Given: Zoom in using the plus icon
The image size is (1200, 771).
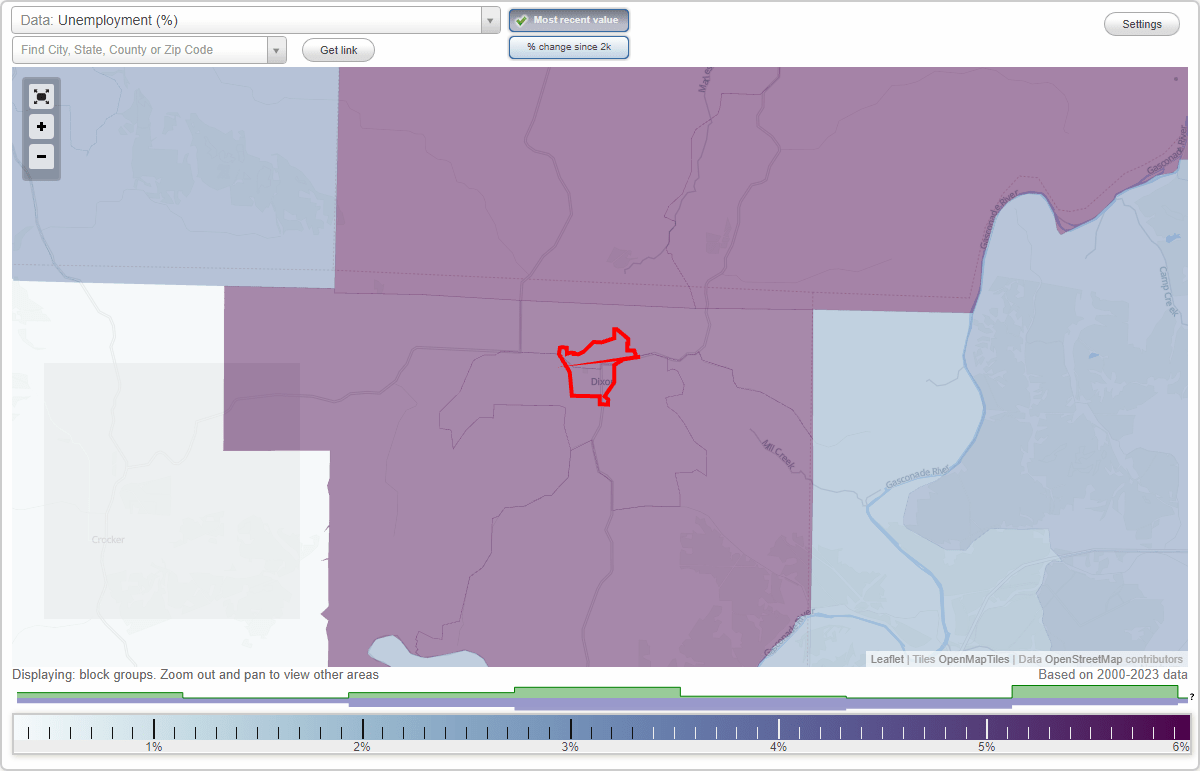Looking at the screenshot, I should coord(41,126).
